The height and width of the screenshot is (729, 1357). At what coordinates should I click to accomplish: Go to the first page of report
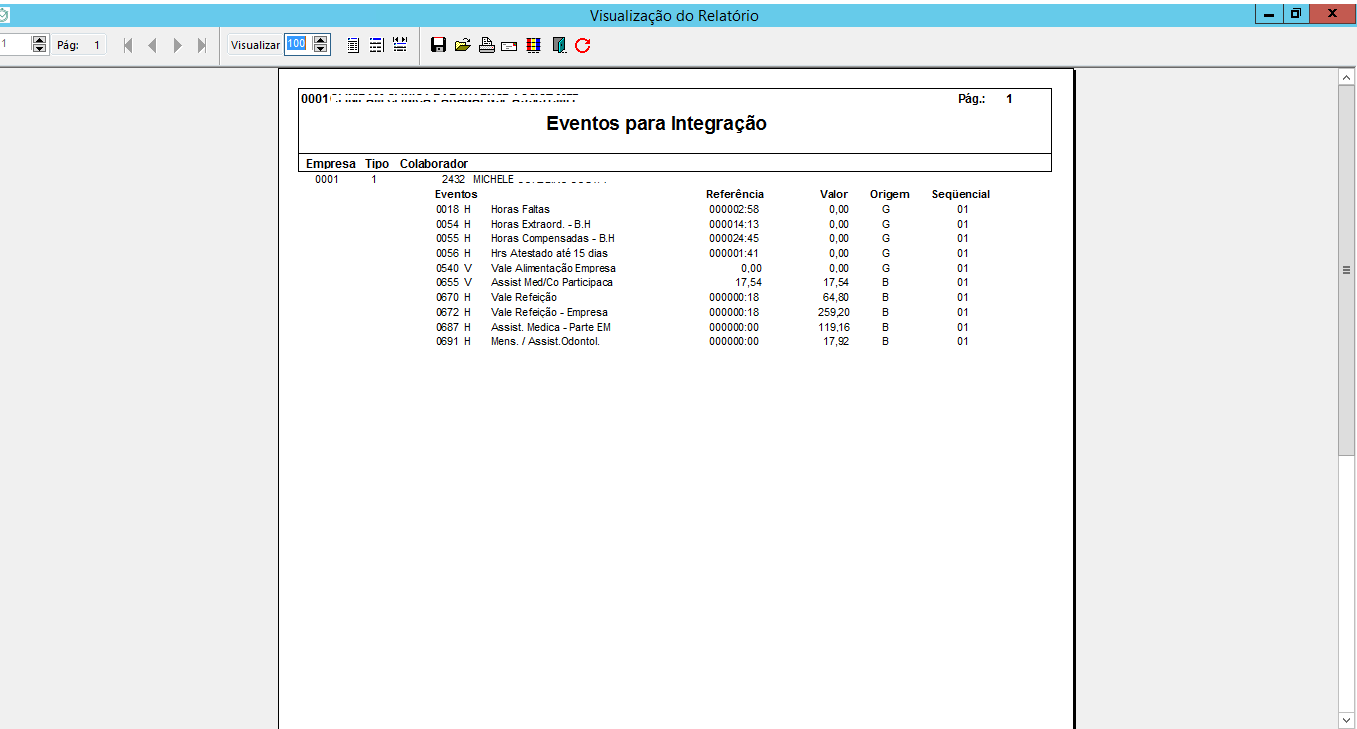[x=128, y=45]
